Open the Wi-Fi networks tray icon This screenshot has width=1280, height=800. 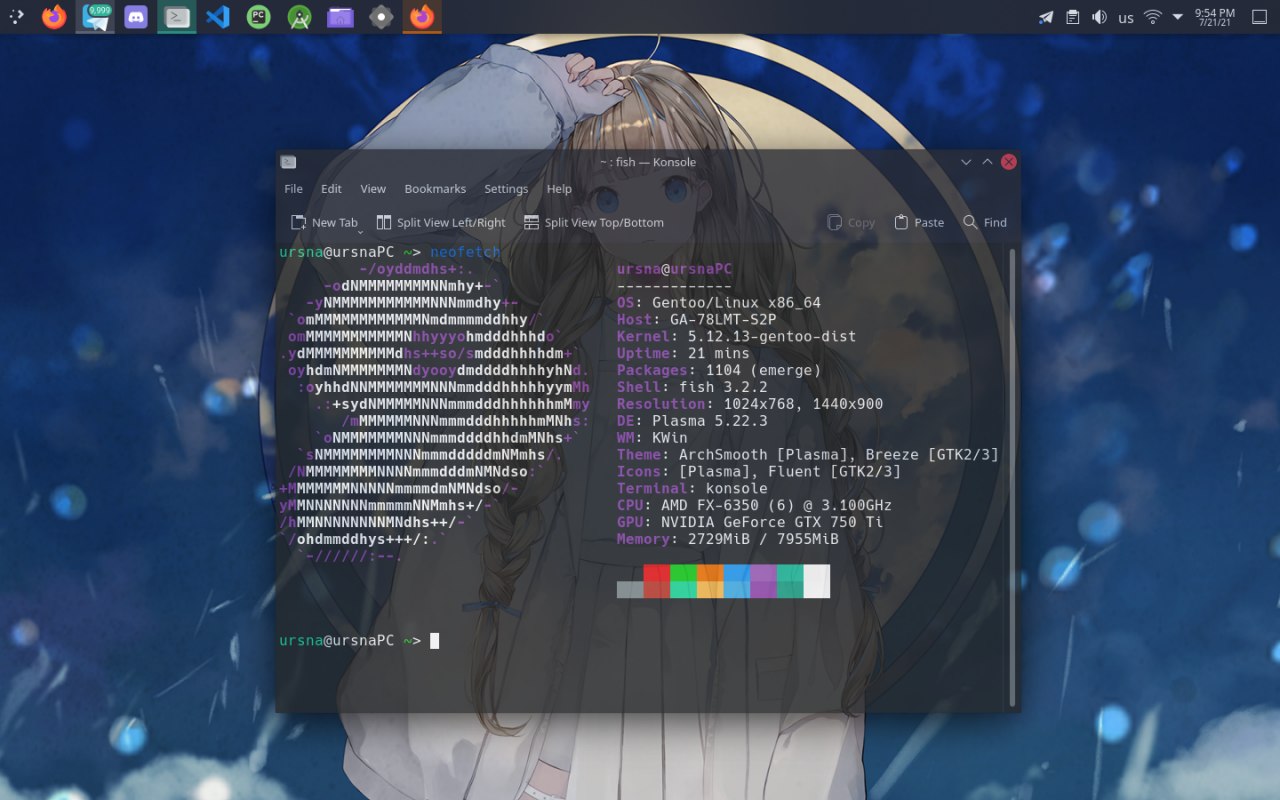pyautogui.click(x=1153, y=17)
